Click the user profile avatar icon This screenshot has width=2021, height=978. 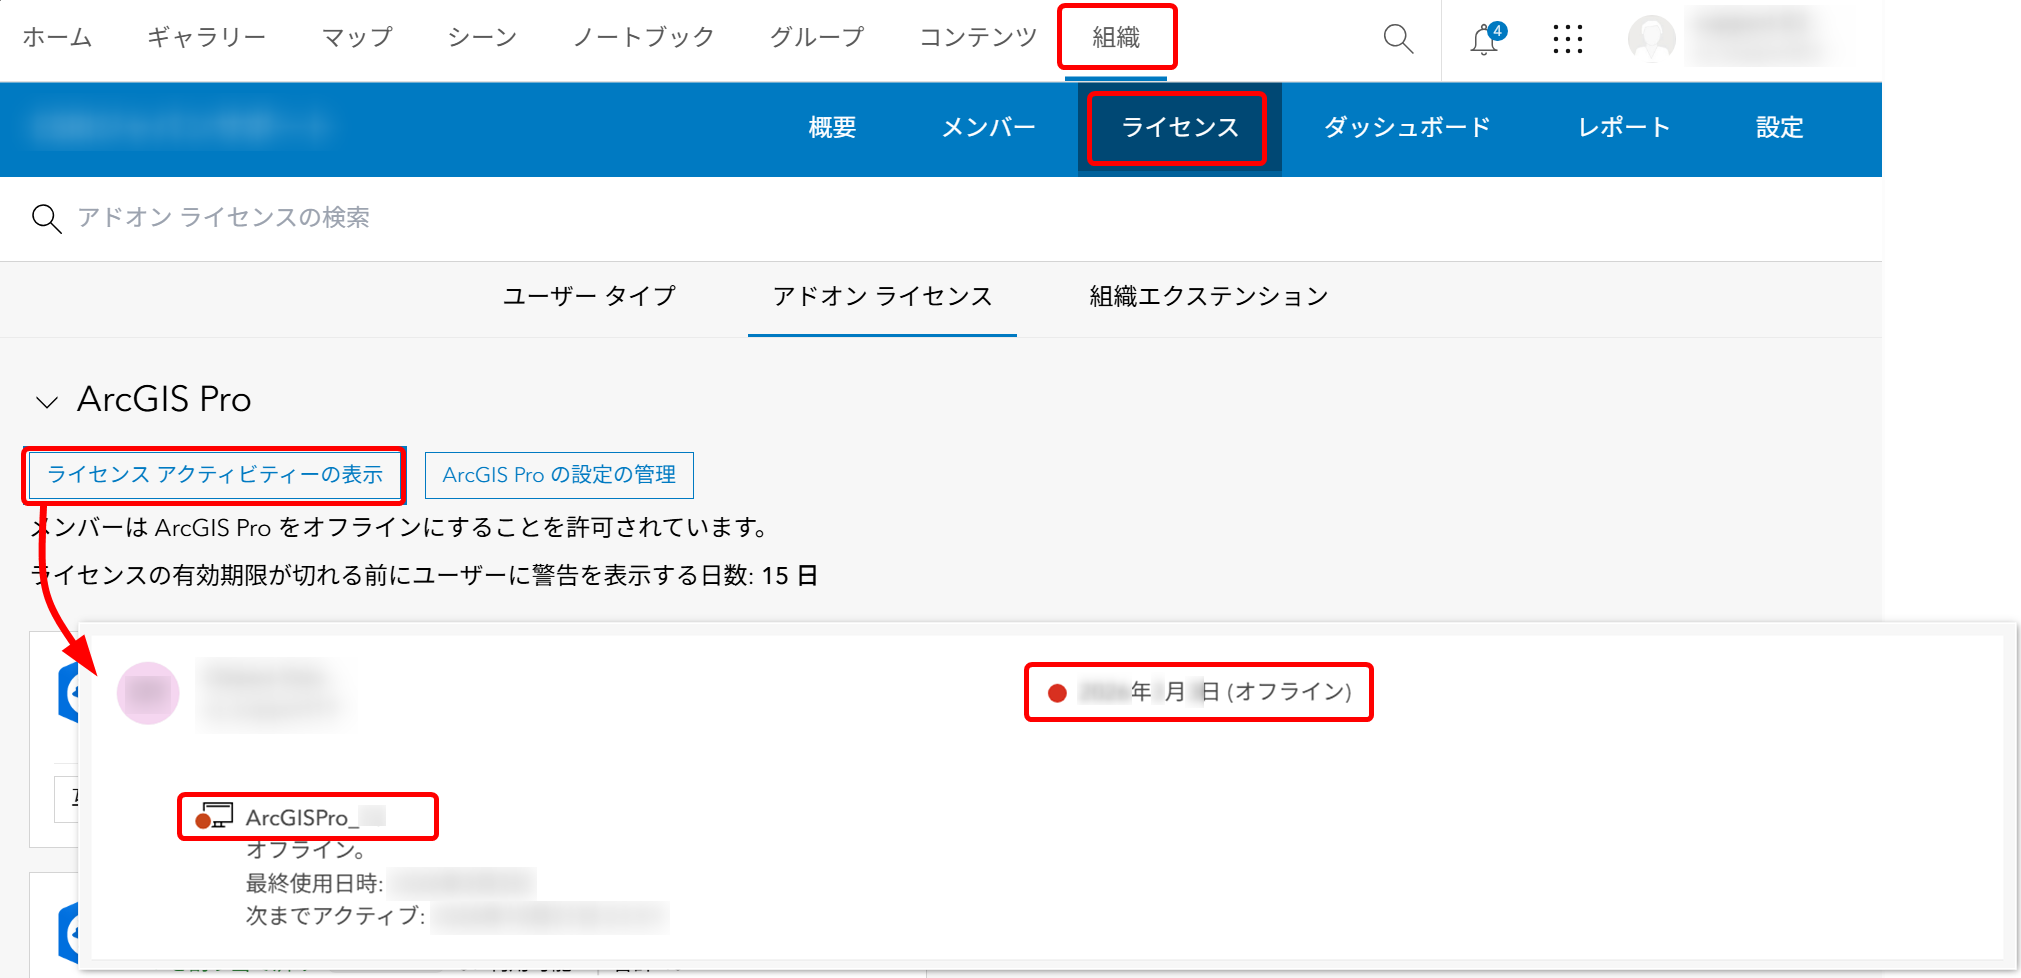pos(1651,39)
